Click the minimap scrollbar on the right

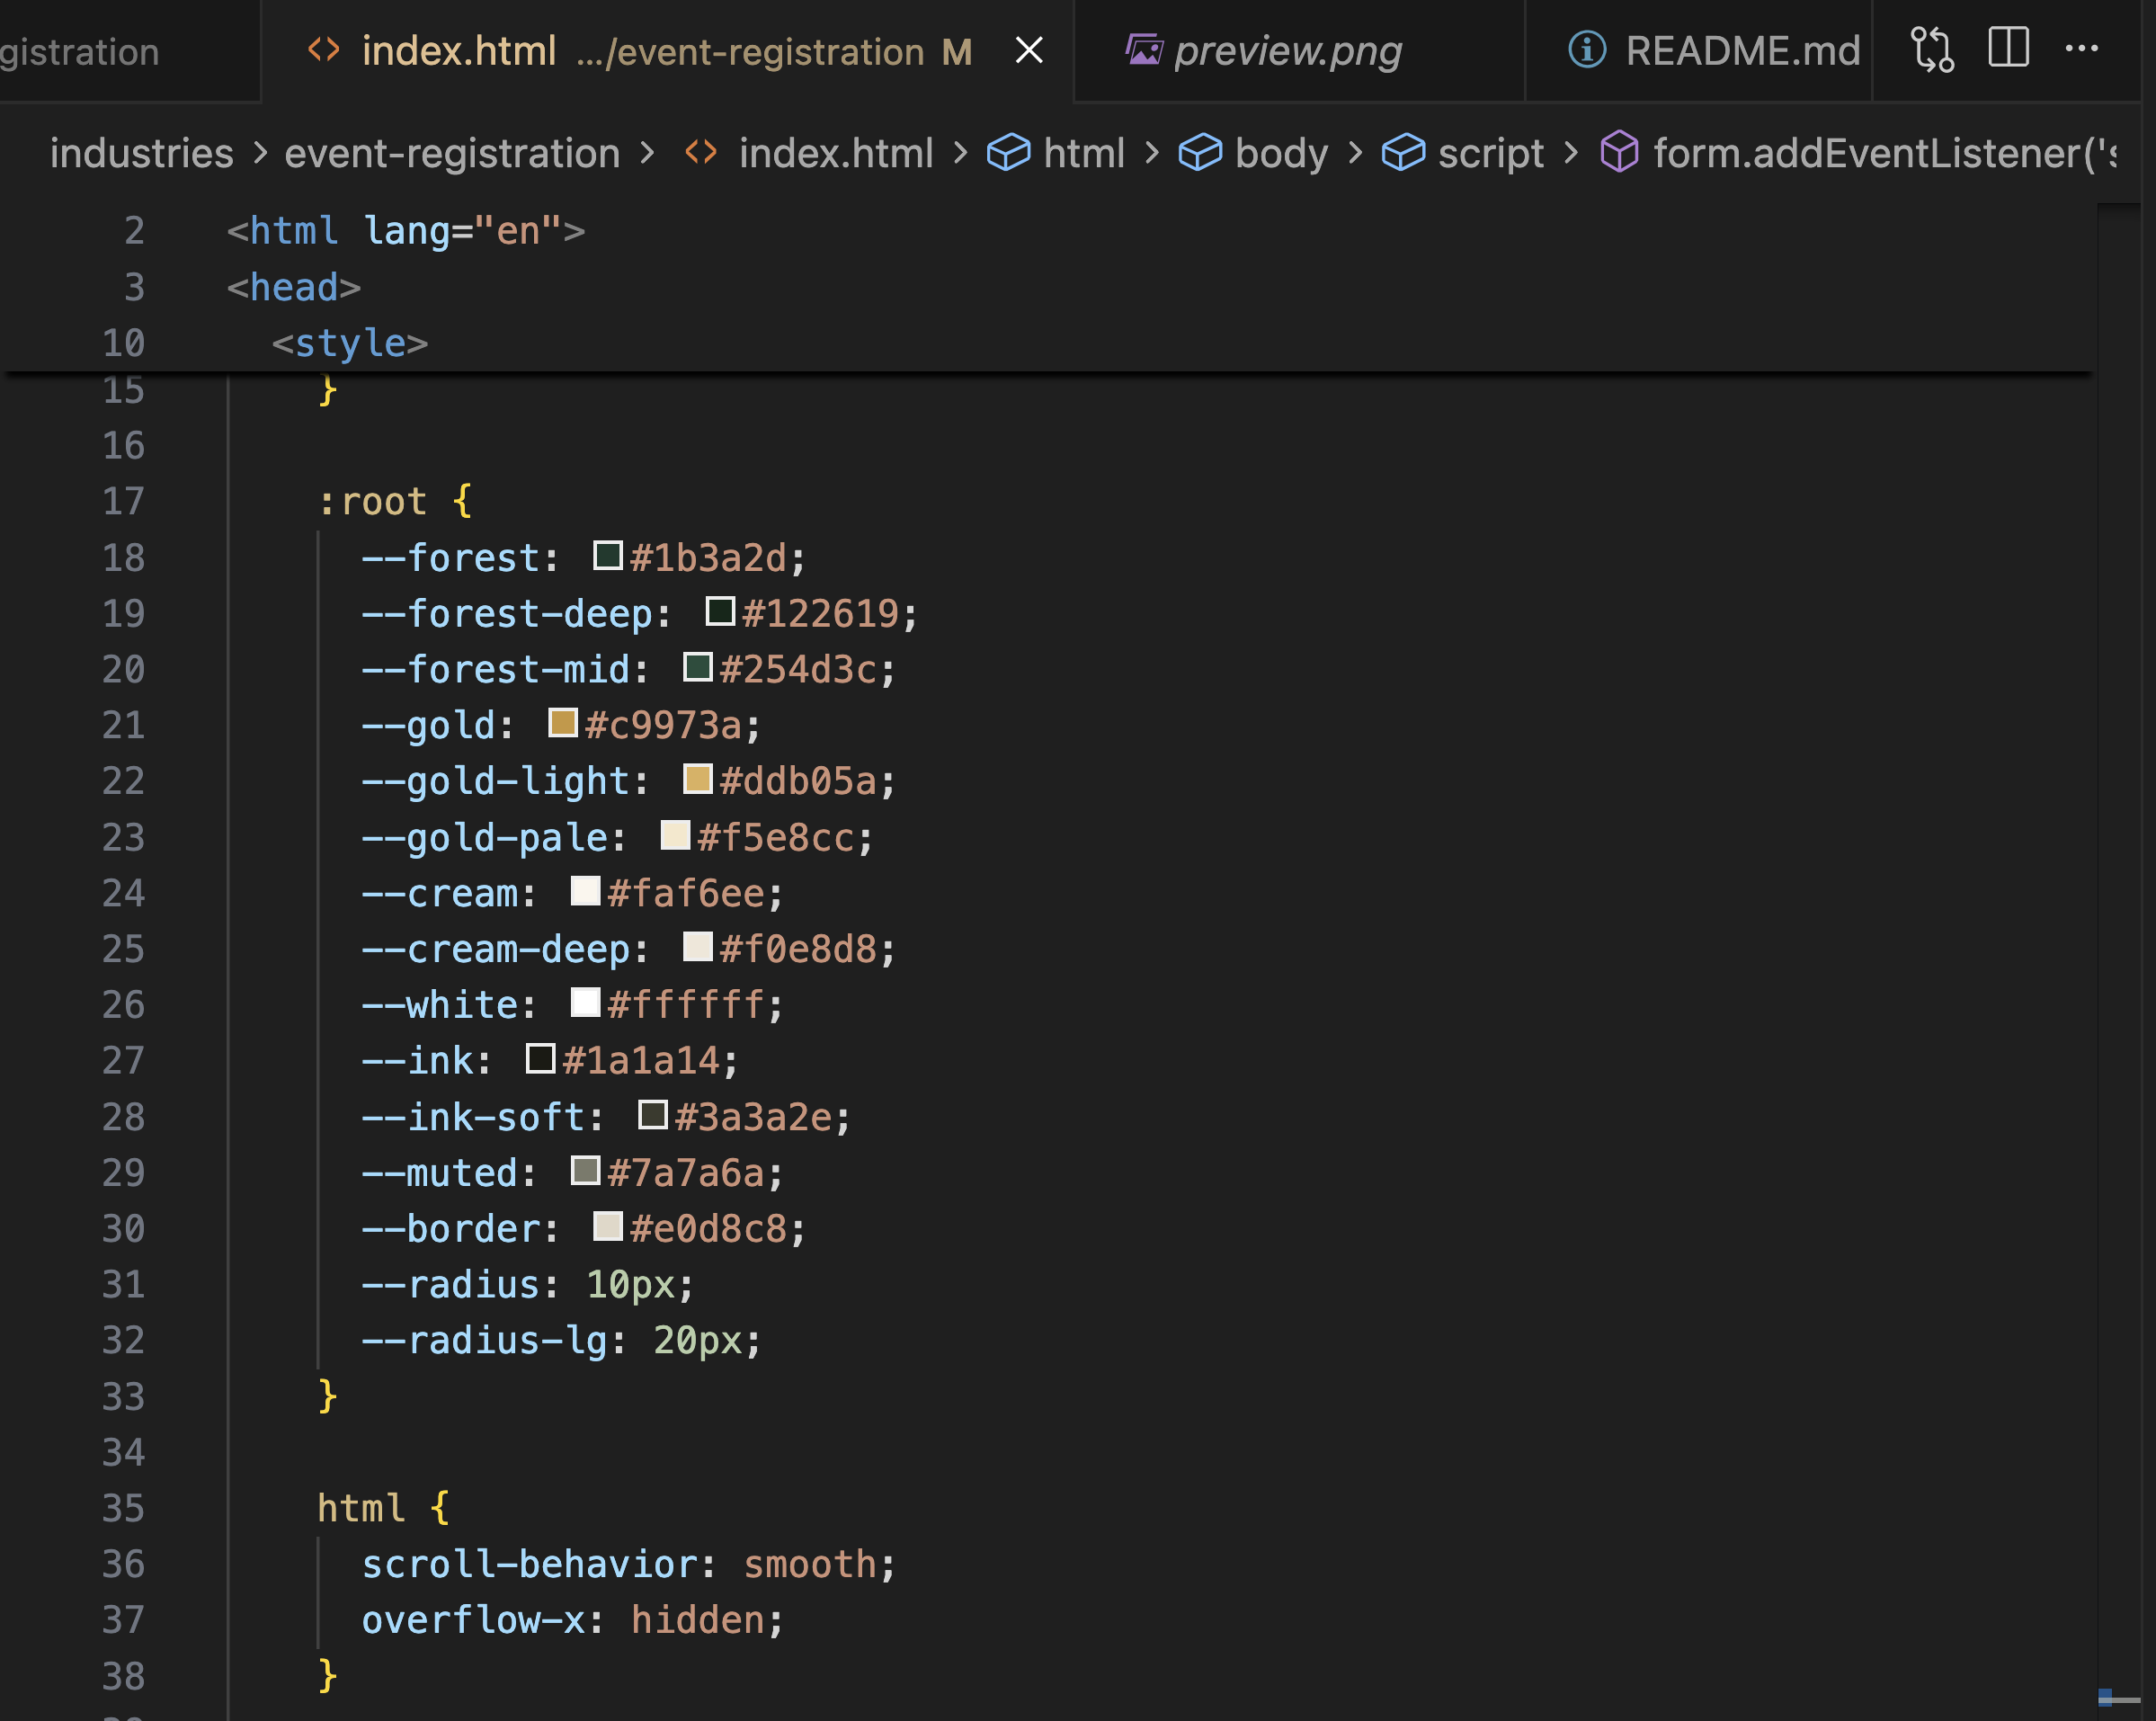click(x=2118, y=900)
